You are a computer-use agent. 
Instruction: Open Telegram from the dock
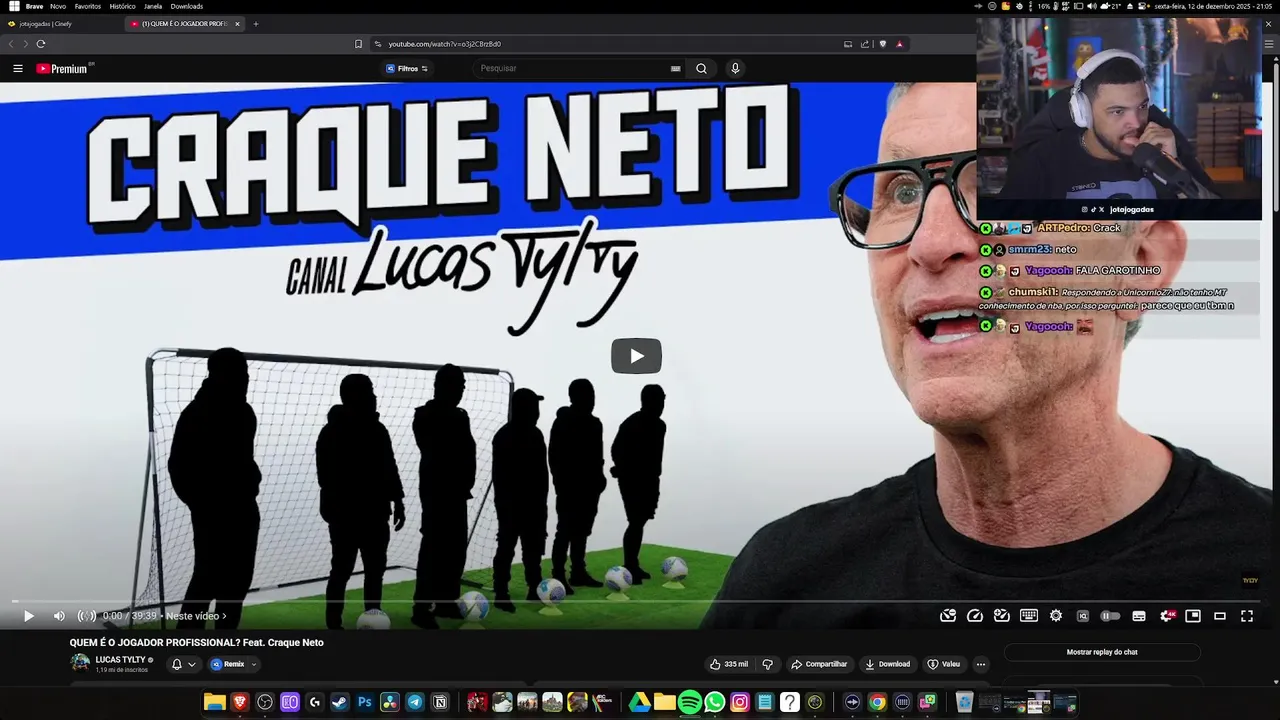pyautogui.click(x=415, y=702)
